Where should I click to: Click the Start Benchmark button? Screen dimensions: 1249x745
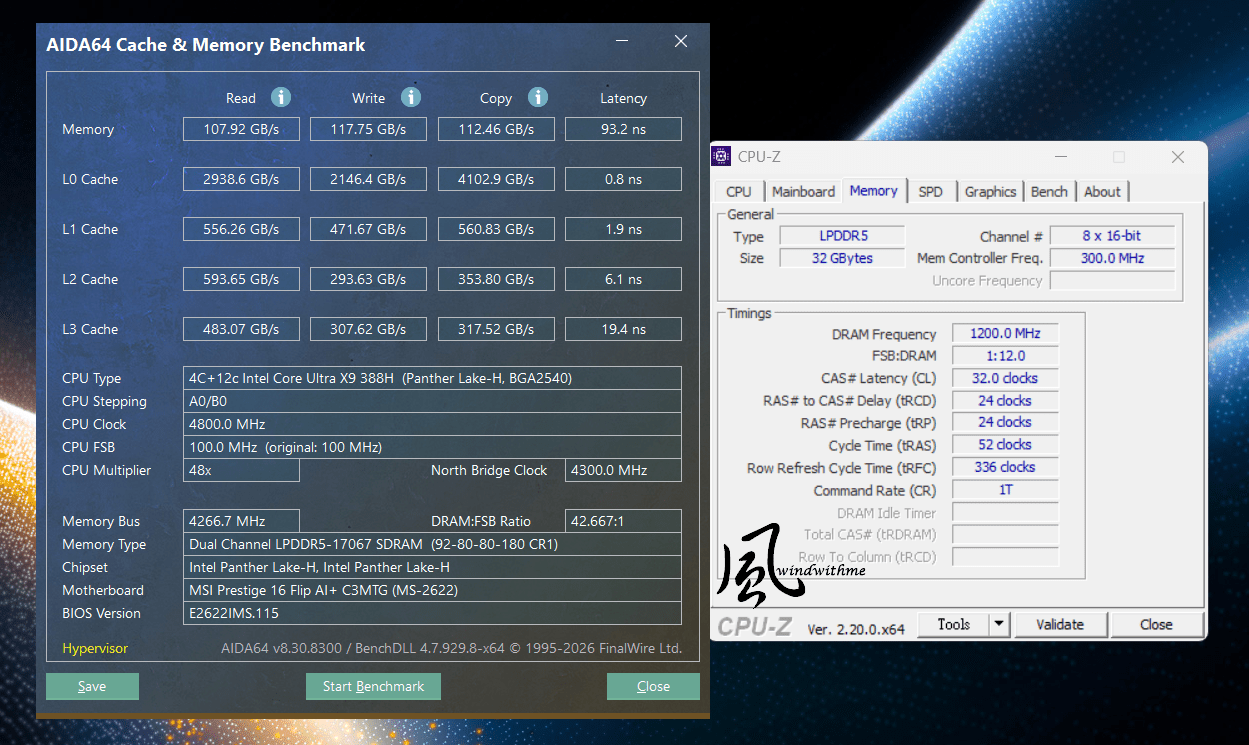pos(373,686)
